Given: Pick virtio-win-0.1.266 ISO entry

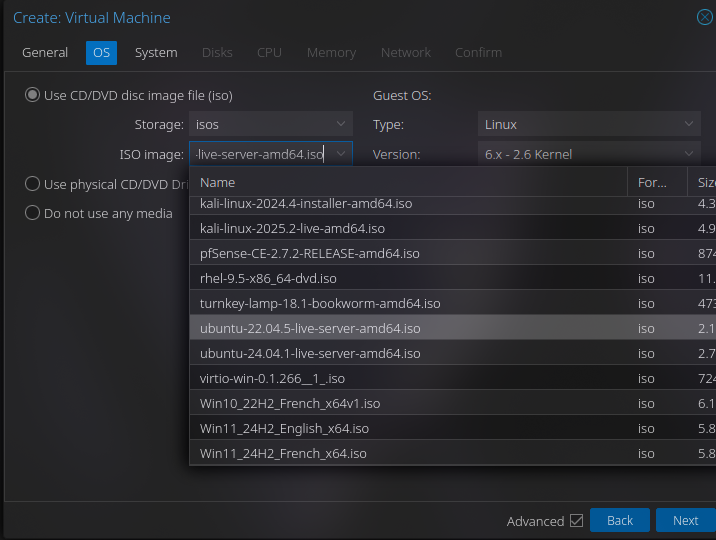Looking at the screenshot, I should pos(272,378).
